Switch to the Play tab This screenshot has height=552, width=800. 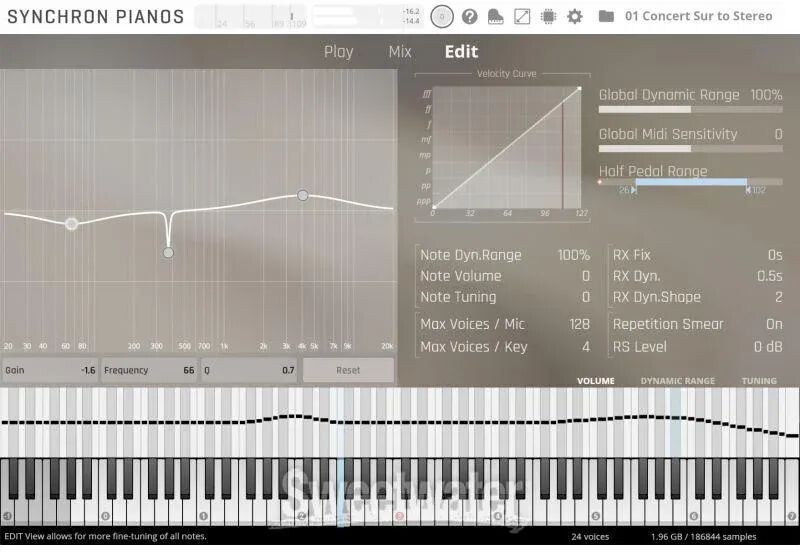pos(338,52)
